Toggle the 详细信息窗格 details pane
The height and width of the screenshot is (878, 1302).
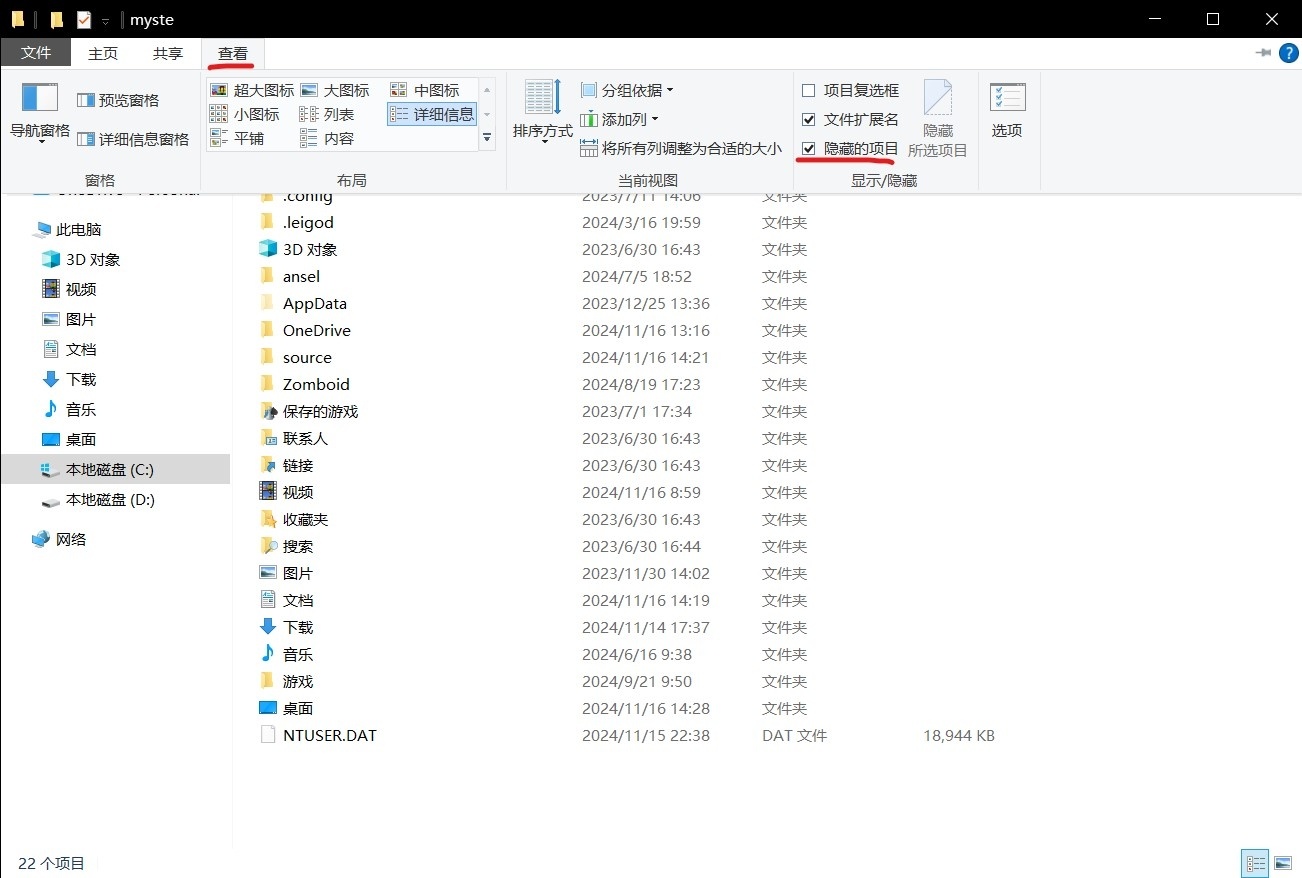pyautogui.click(x=133, y=139)
